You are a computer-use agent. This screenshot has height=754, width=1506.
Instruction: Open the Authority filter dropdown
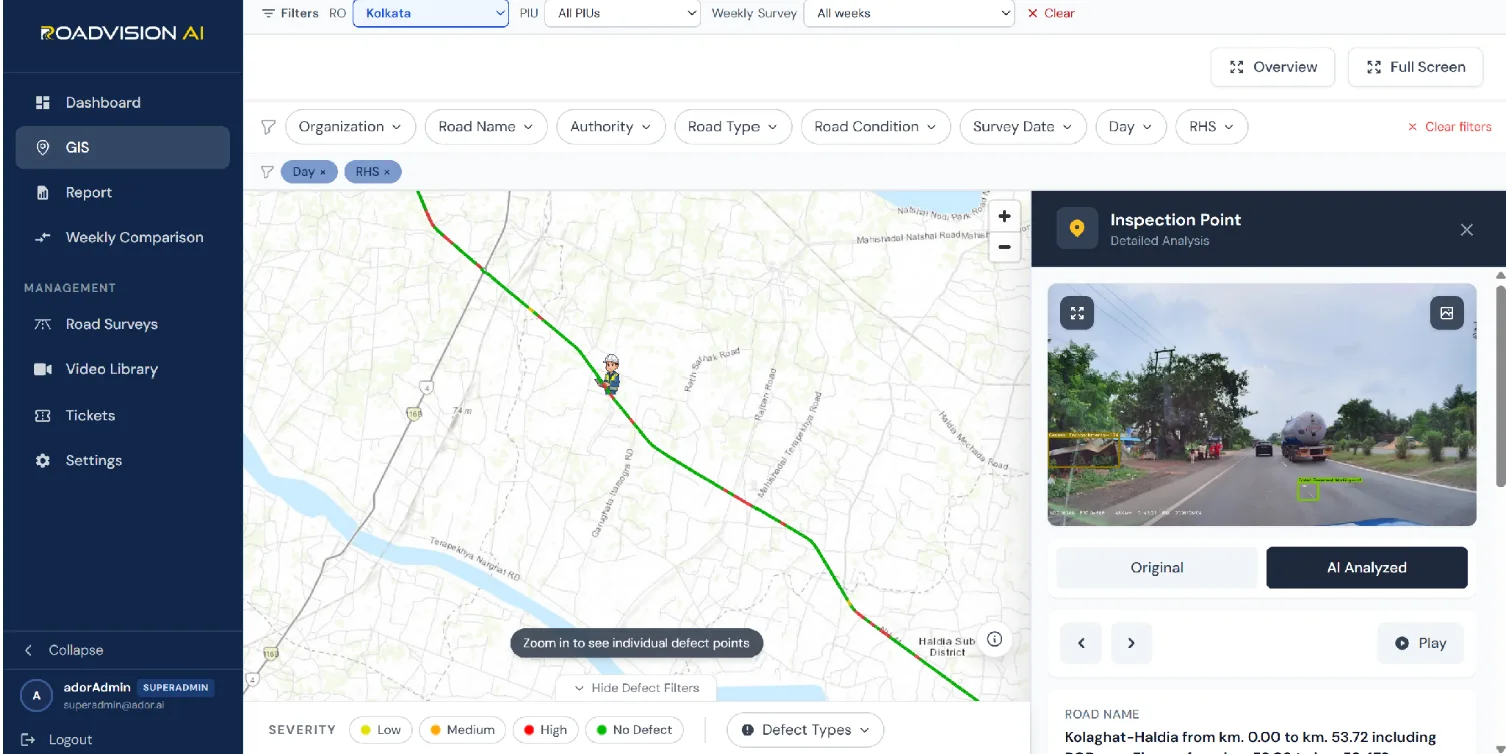tap(611, 127)
